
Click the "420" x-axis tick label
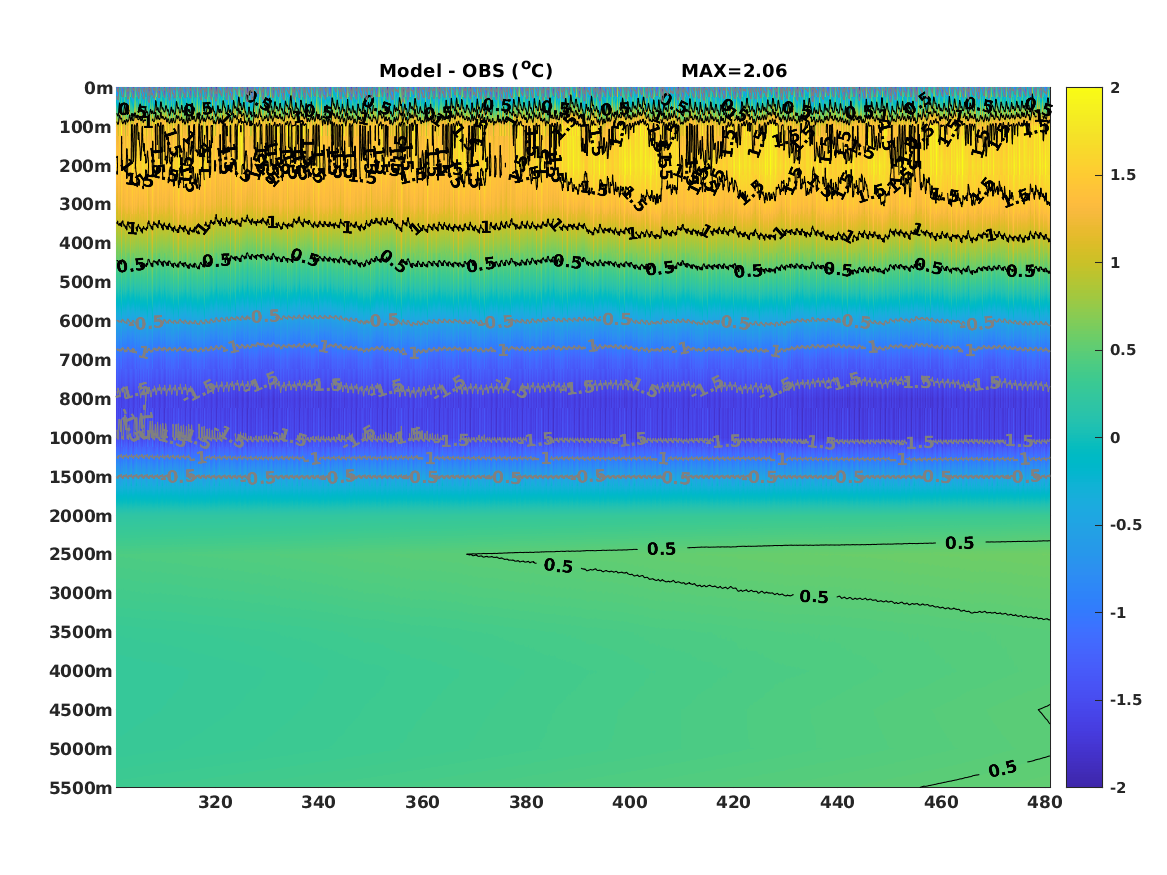[733, 802]
